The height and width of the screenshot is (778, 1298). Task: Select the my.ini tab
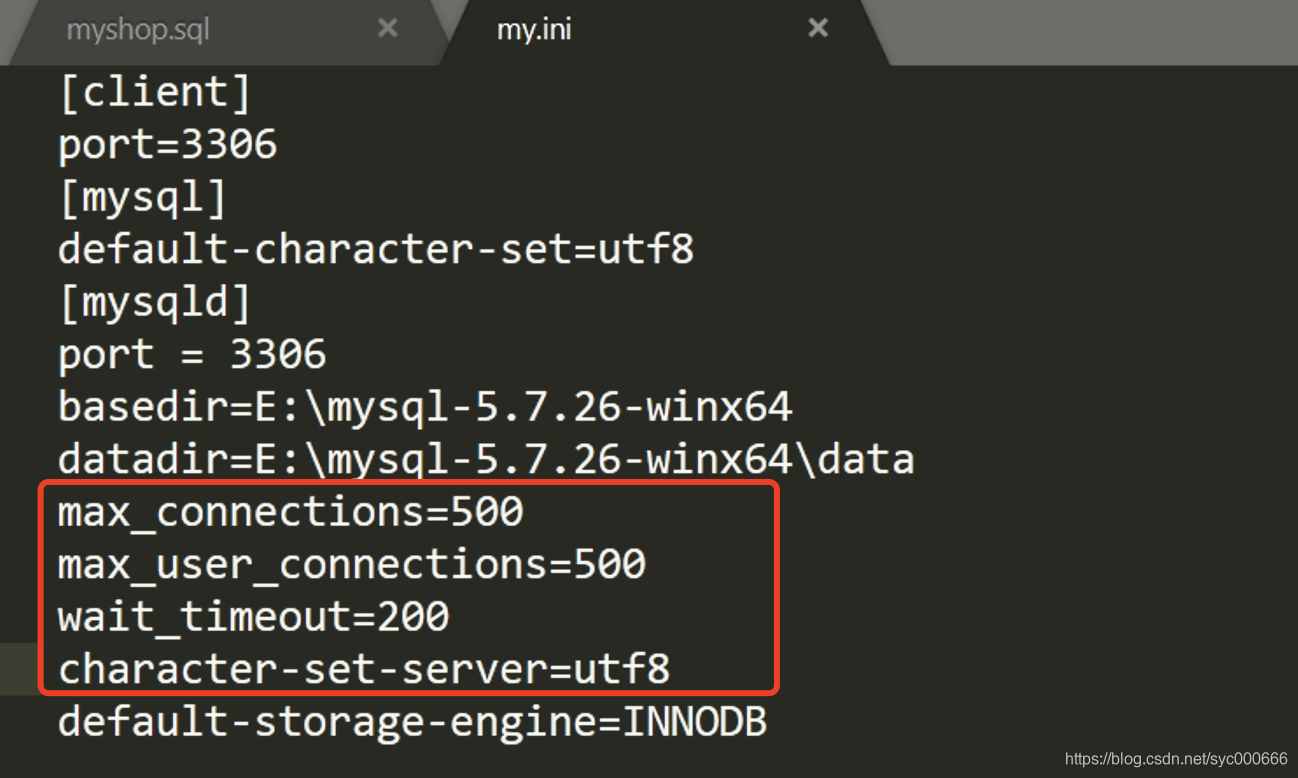pyautogui.click(x=533, y=29)
